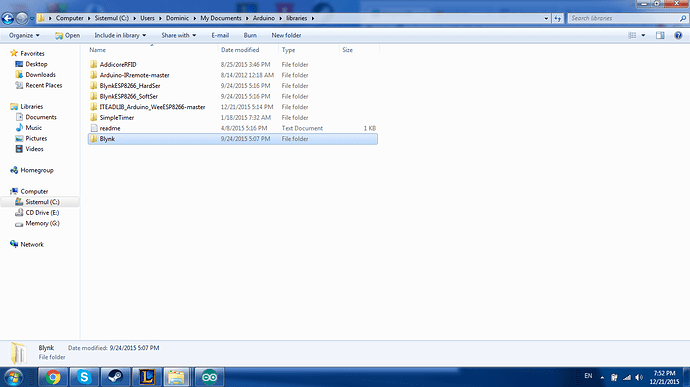Screen dimensions: 690x387
Task: Select Memory (G:) drive in sidebar
Action: [42, 223]
